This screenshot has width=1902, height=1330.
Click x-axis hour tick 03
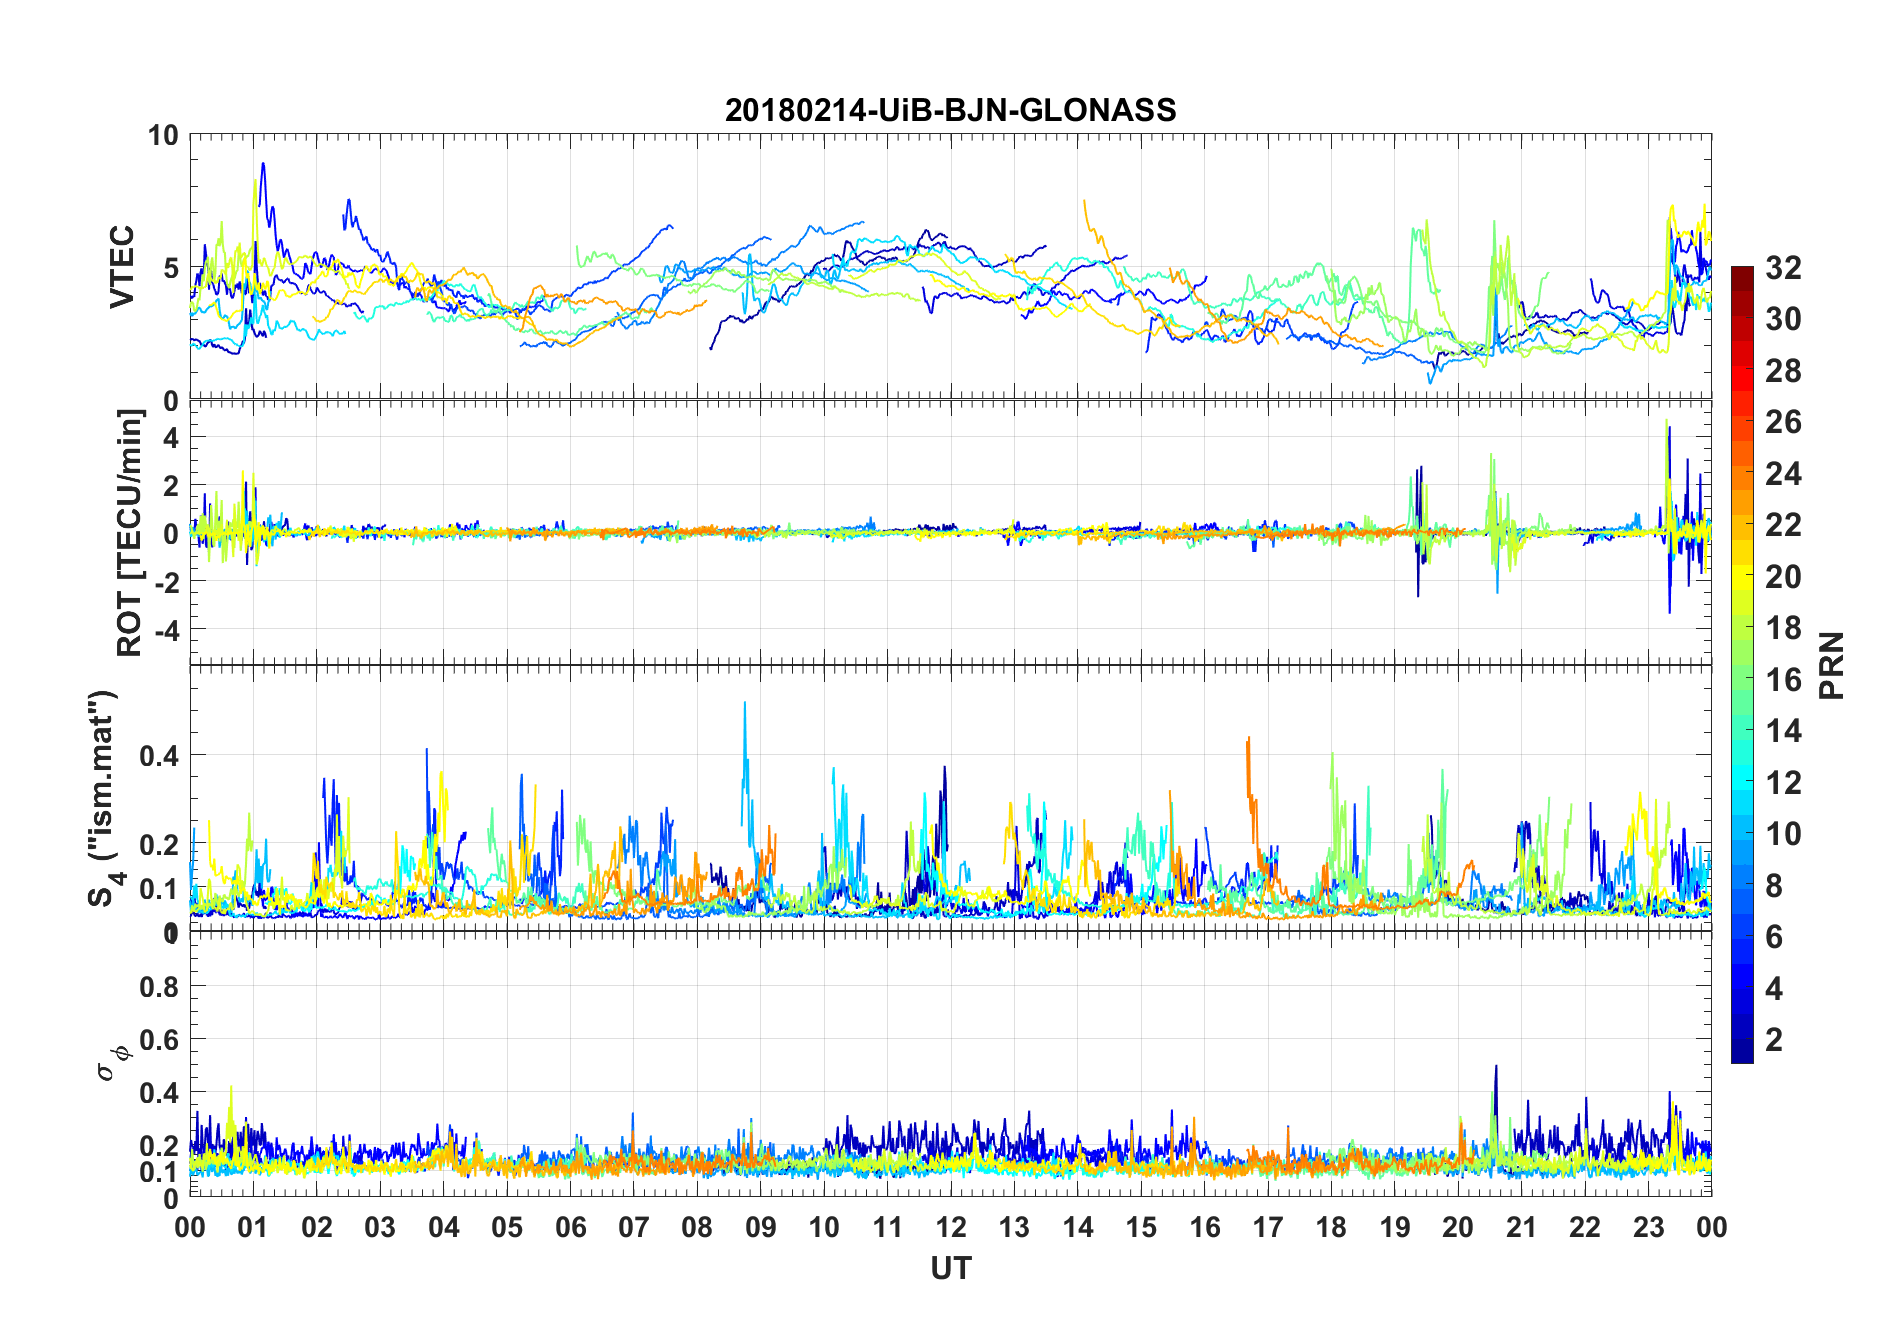point(380,1227)
